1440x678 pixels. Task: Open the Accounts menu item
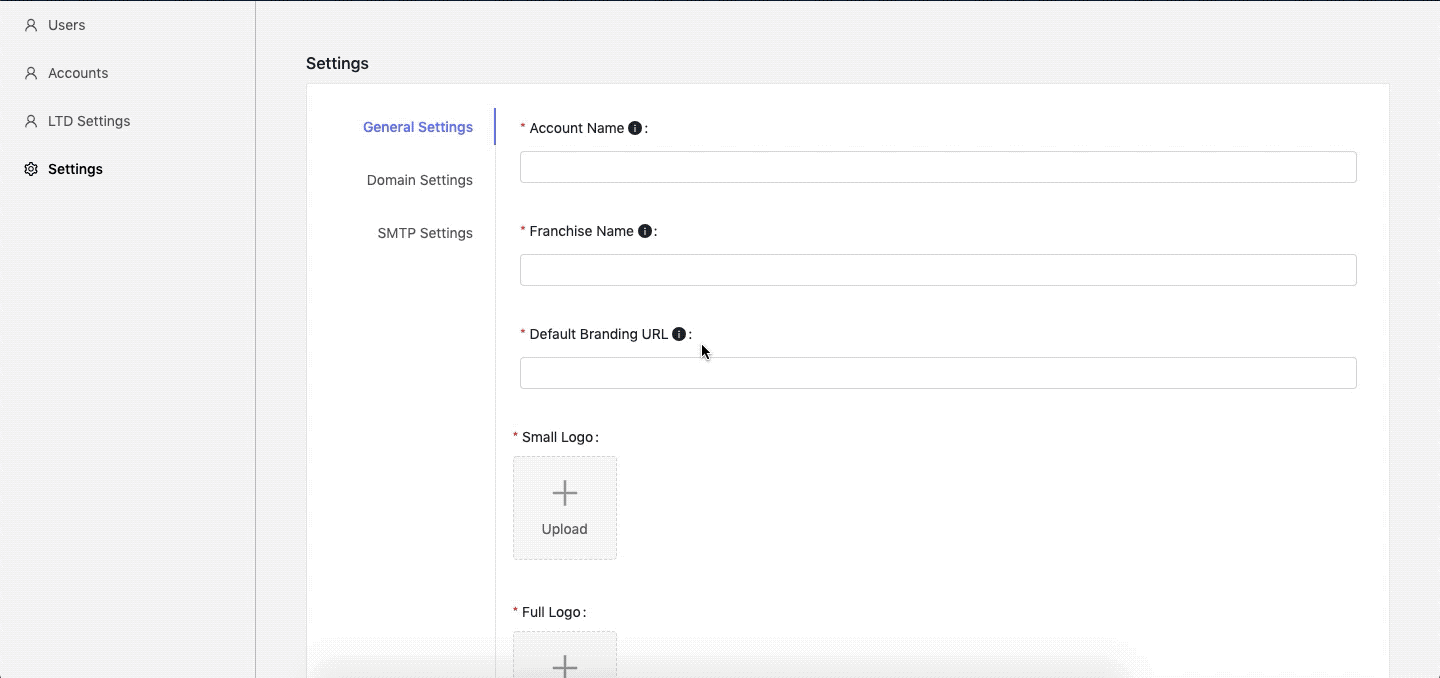tap(78, 73)
